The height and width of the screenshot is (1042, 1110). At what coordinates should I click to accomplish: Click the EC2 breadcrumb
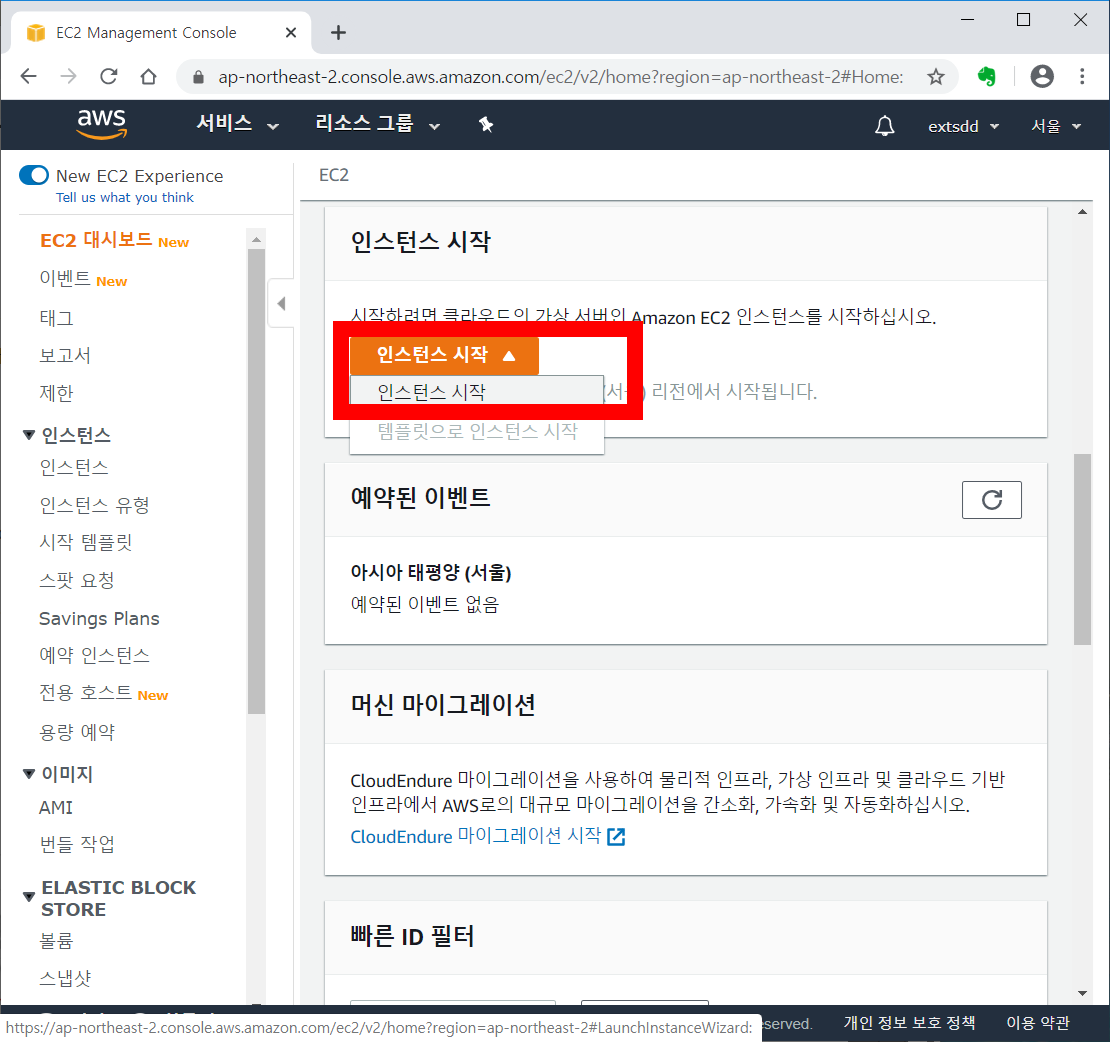click(334, 175)
